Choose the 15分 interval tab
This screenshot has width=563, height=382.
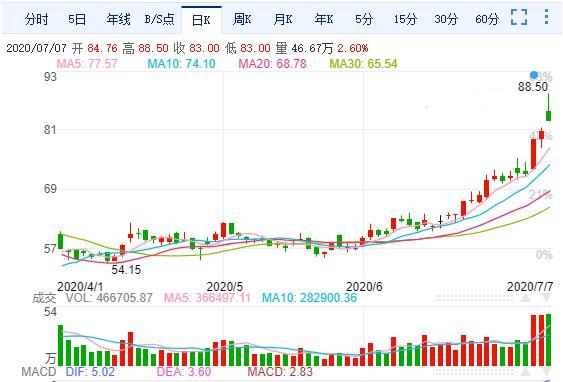[x=405, y=19]
